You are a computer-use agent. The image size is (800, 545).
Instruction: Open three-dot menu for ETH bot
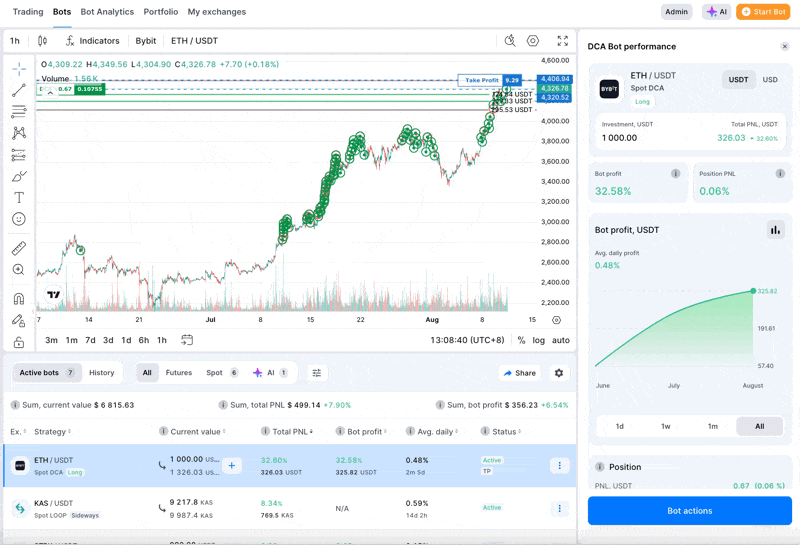(x=559, y=465)
